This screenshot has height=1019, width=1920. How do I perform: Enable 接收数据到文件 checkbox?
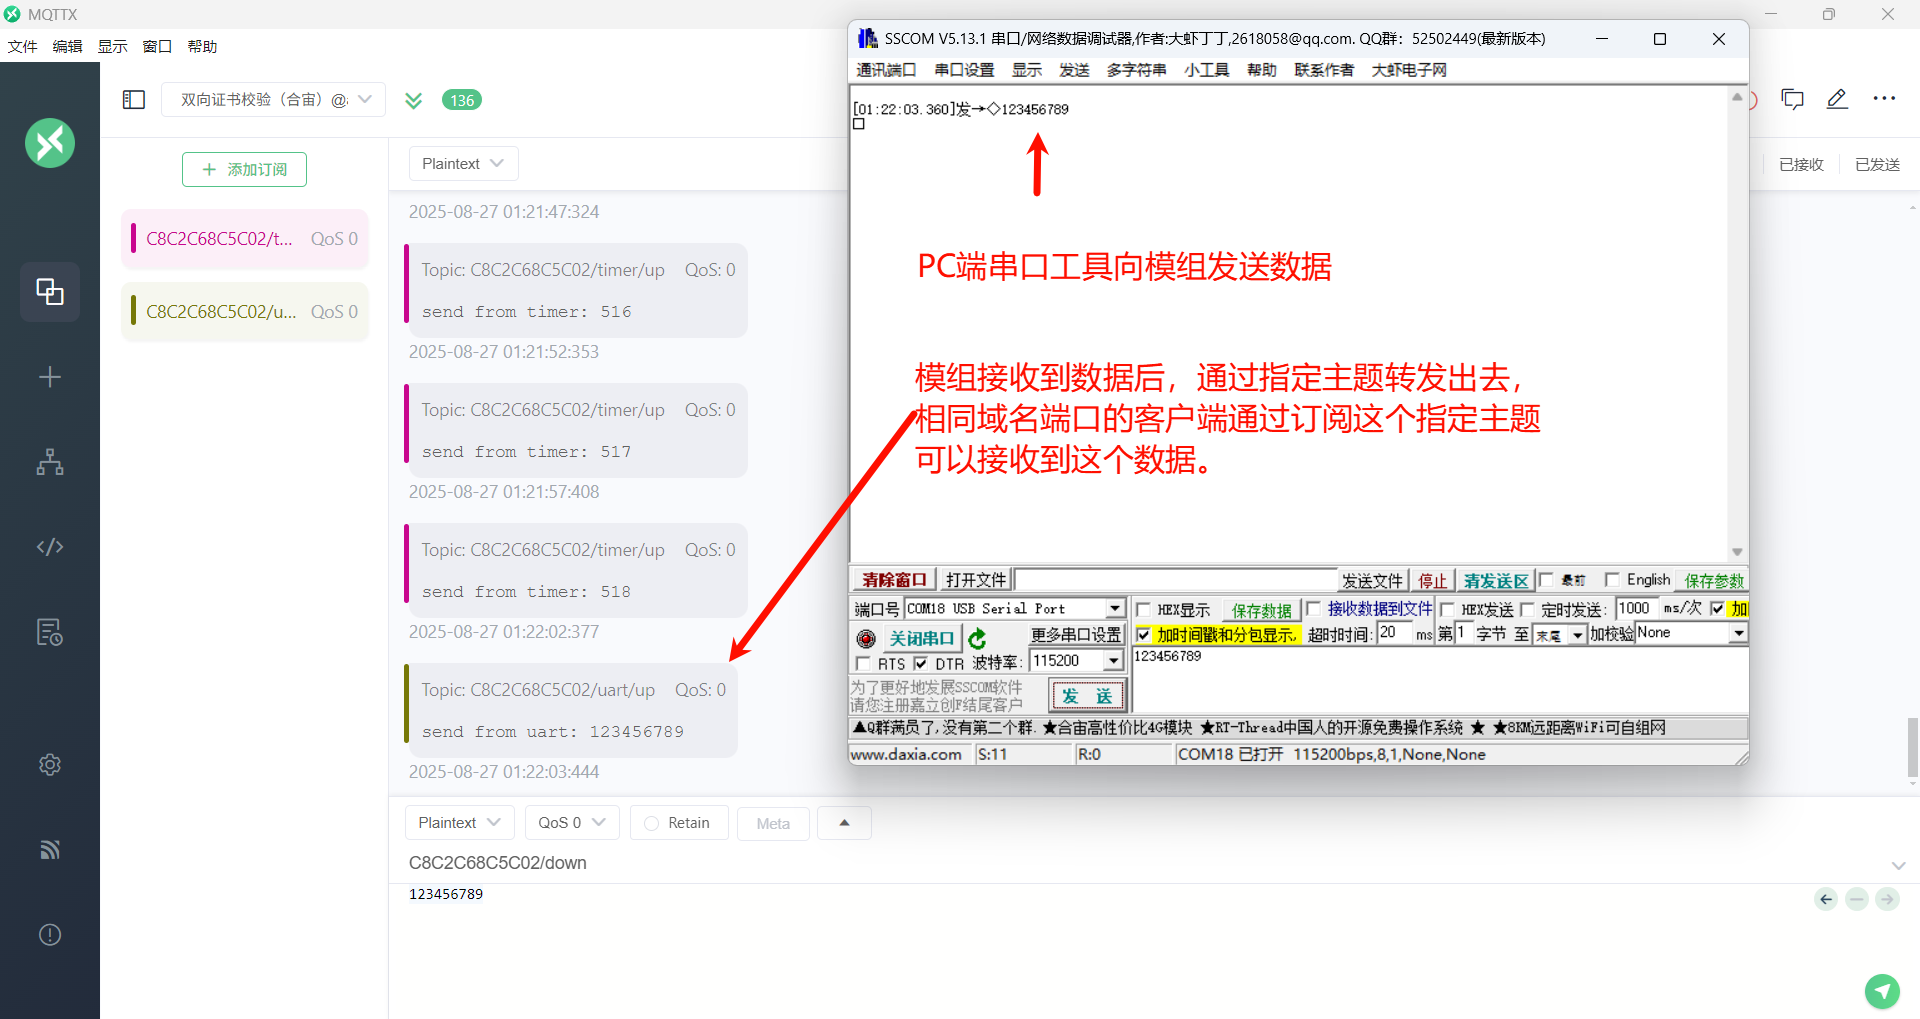coord(1313,609)
